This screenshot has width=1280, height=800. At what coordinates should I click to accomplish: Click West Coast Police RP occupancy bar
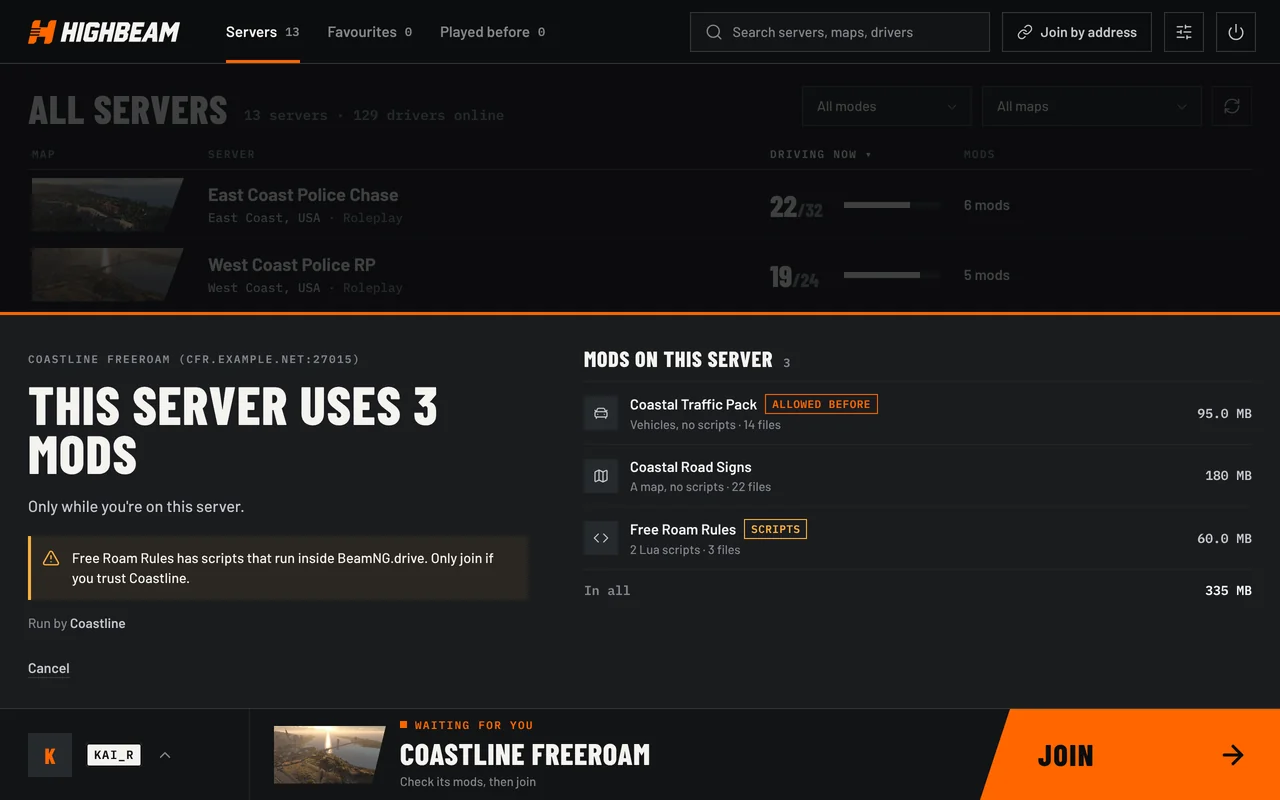pos(892,275)
